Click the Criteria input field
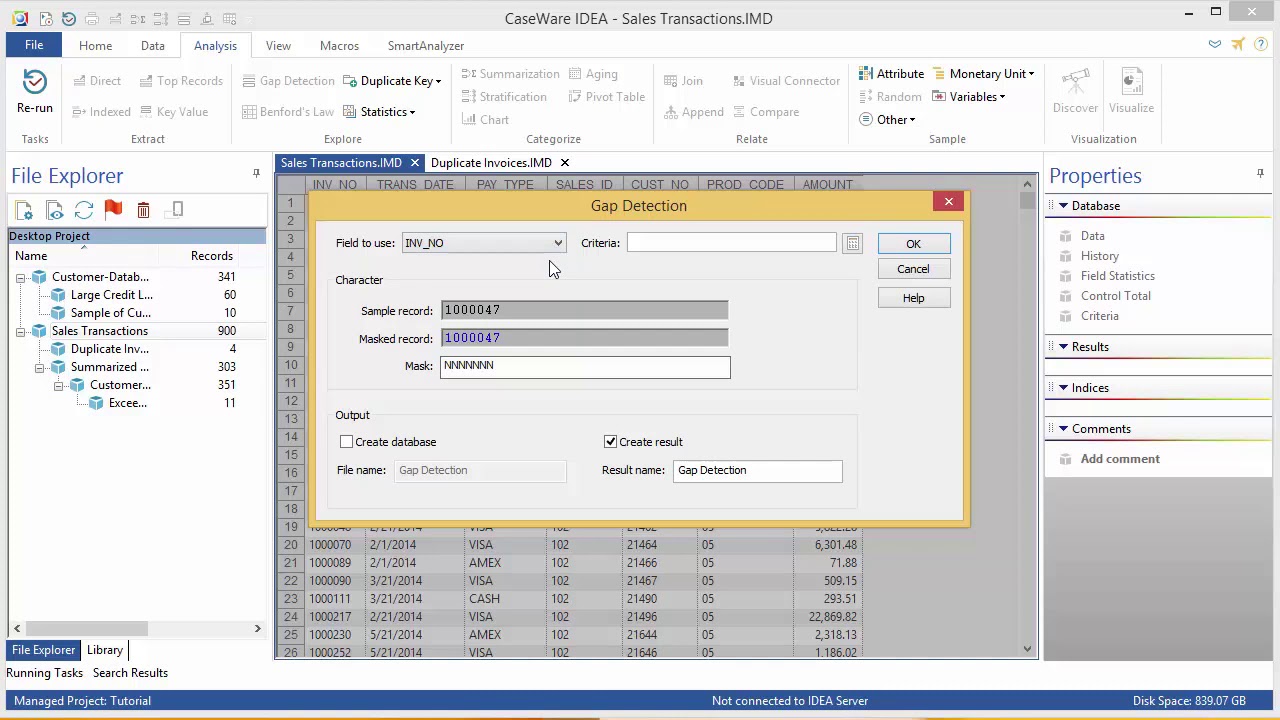This screenshot has height=720, width=1280. pyautogui.click(x=732, y=243)
